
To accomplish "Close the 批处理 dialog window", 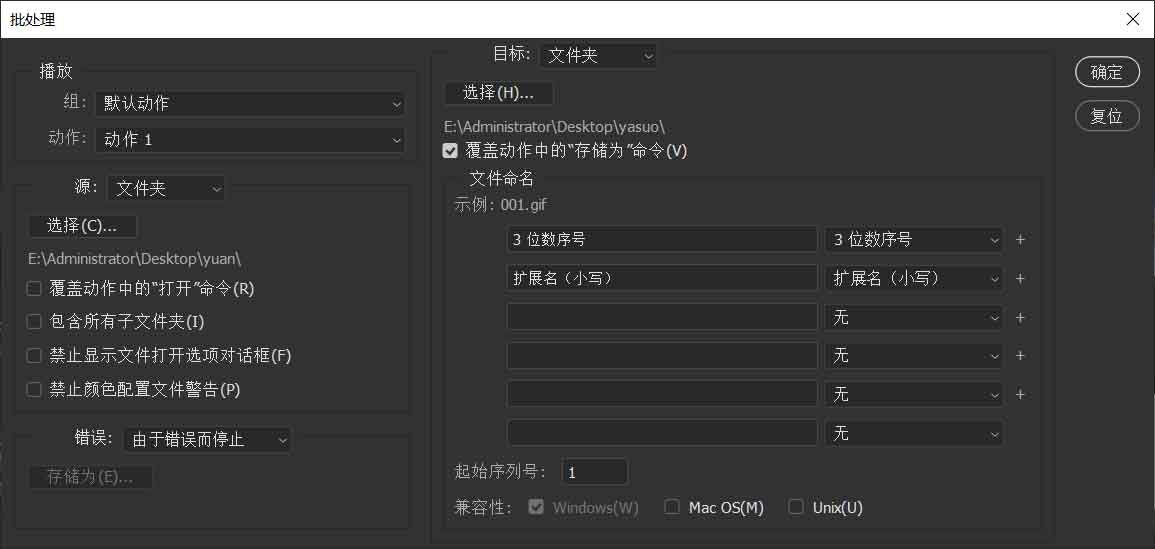I will pos(1132,19).
